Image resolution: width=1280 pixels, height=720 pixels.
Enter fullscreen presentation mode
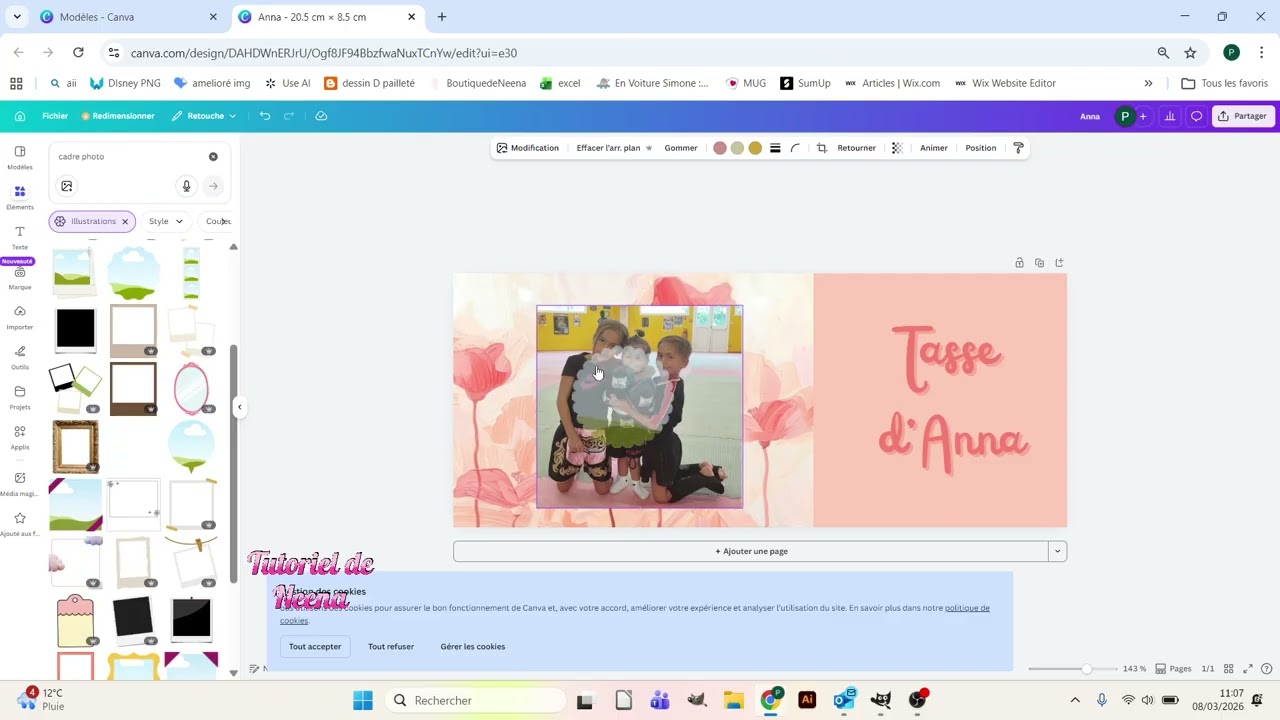pyautogui.click(x=1248, y=669)
